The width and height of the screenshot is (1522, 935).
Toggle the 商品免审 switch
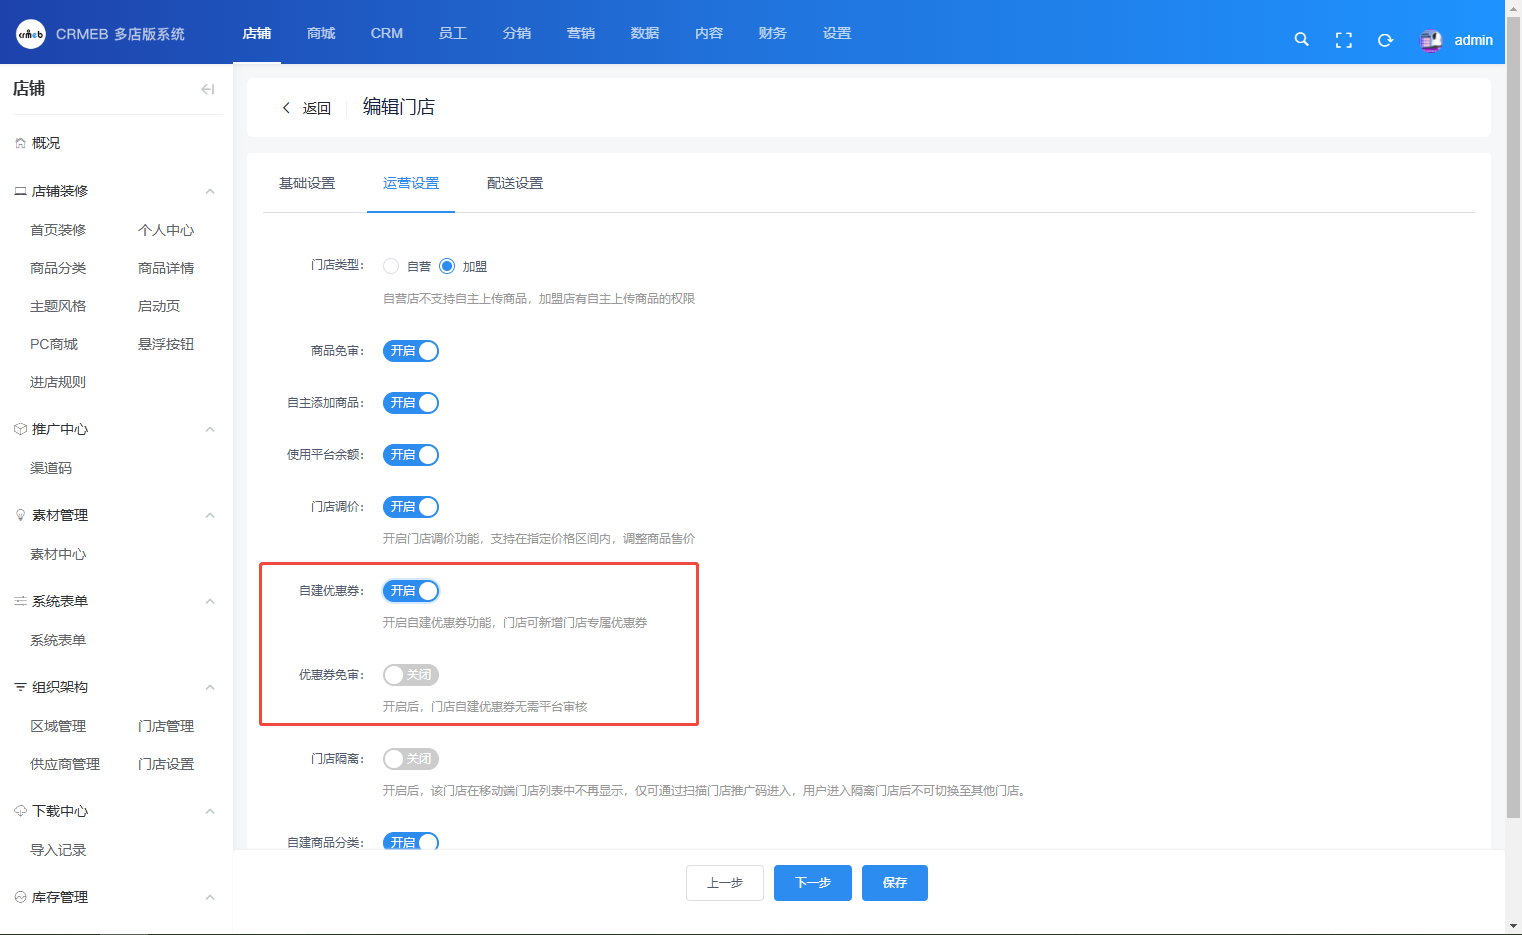coord(411,351)
